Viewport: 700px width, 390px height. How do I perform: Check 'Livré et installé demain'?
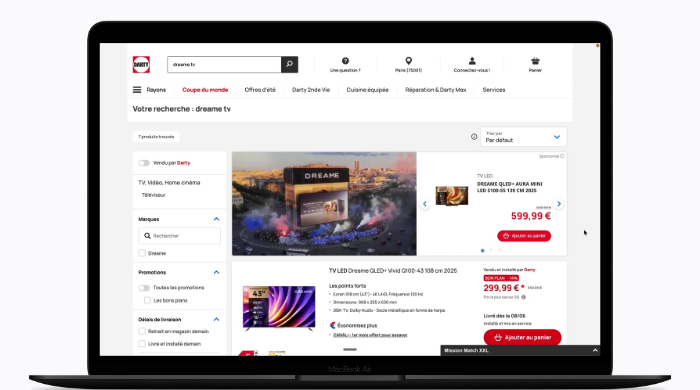[x=142, y=344]
